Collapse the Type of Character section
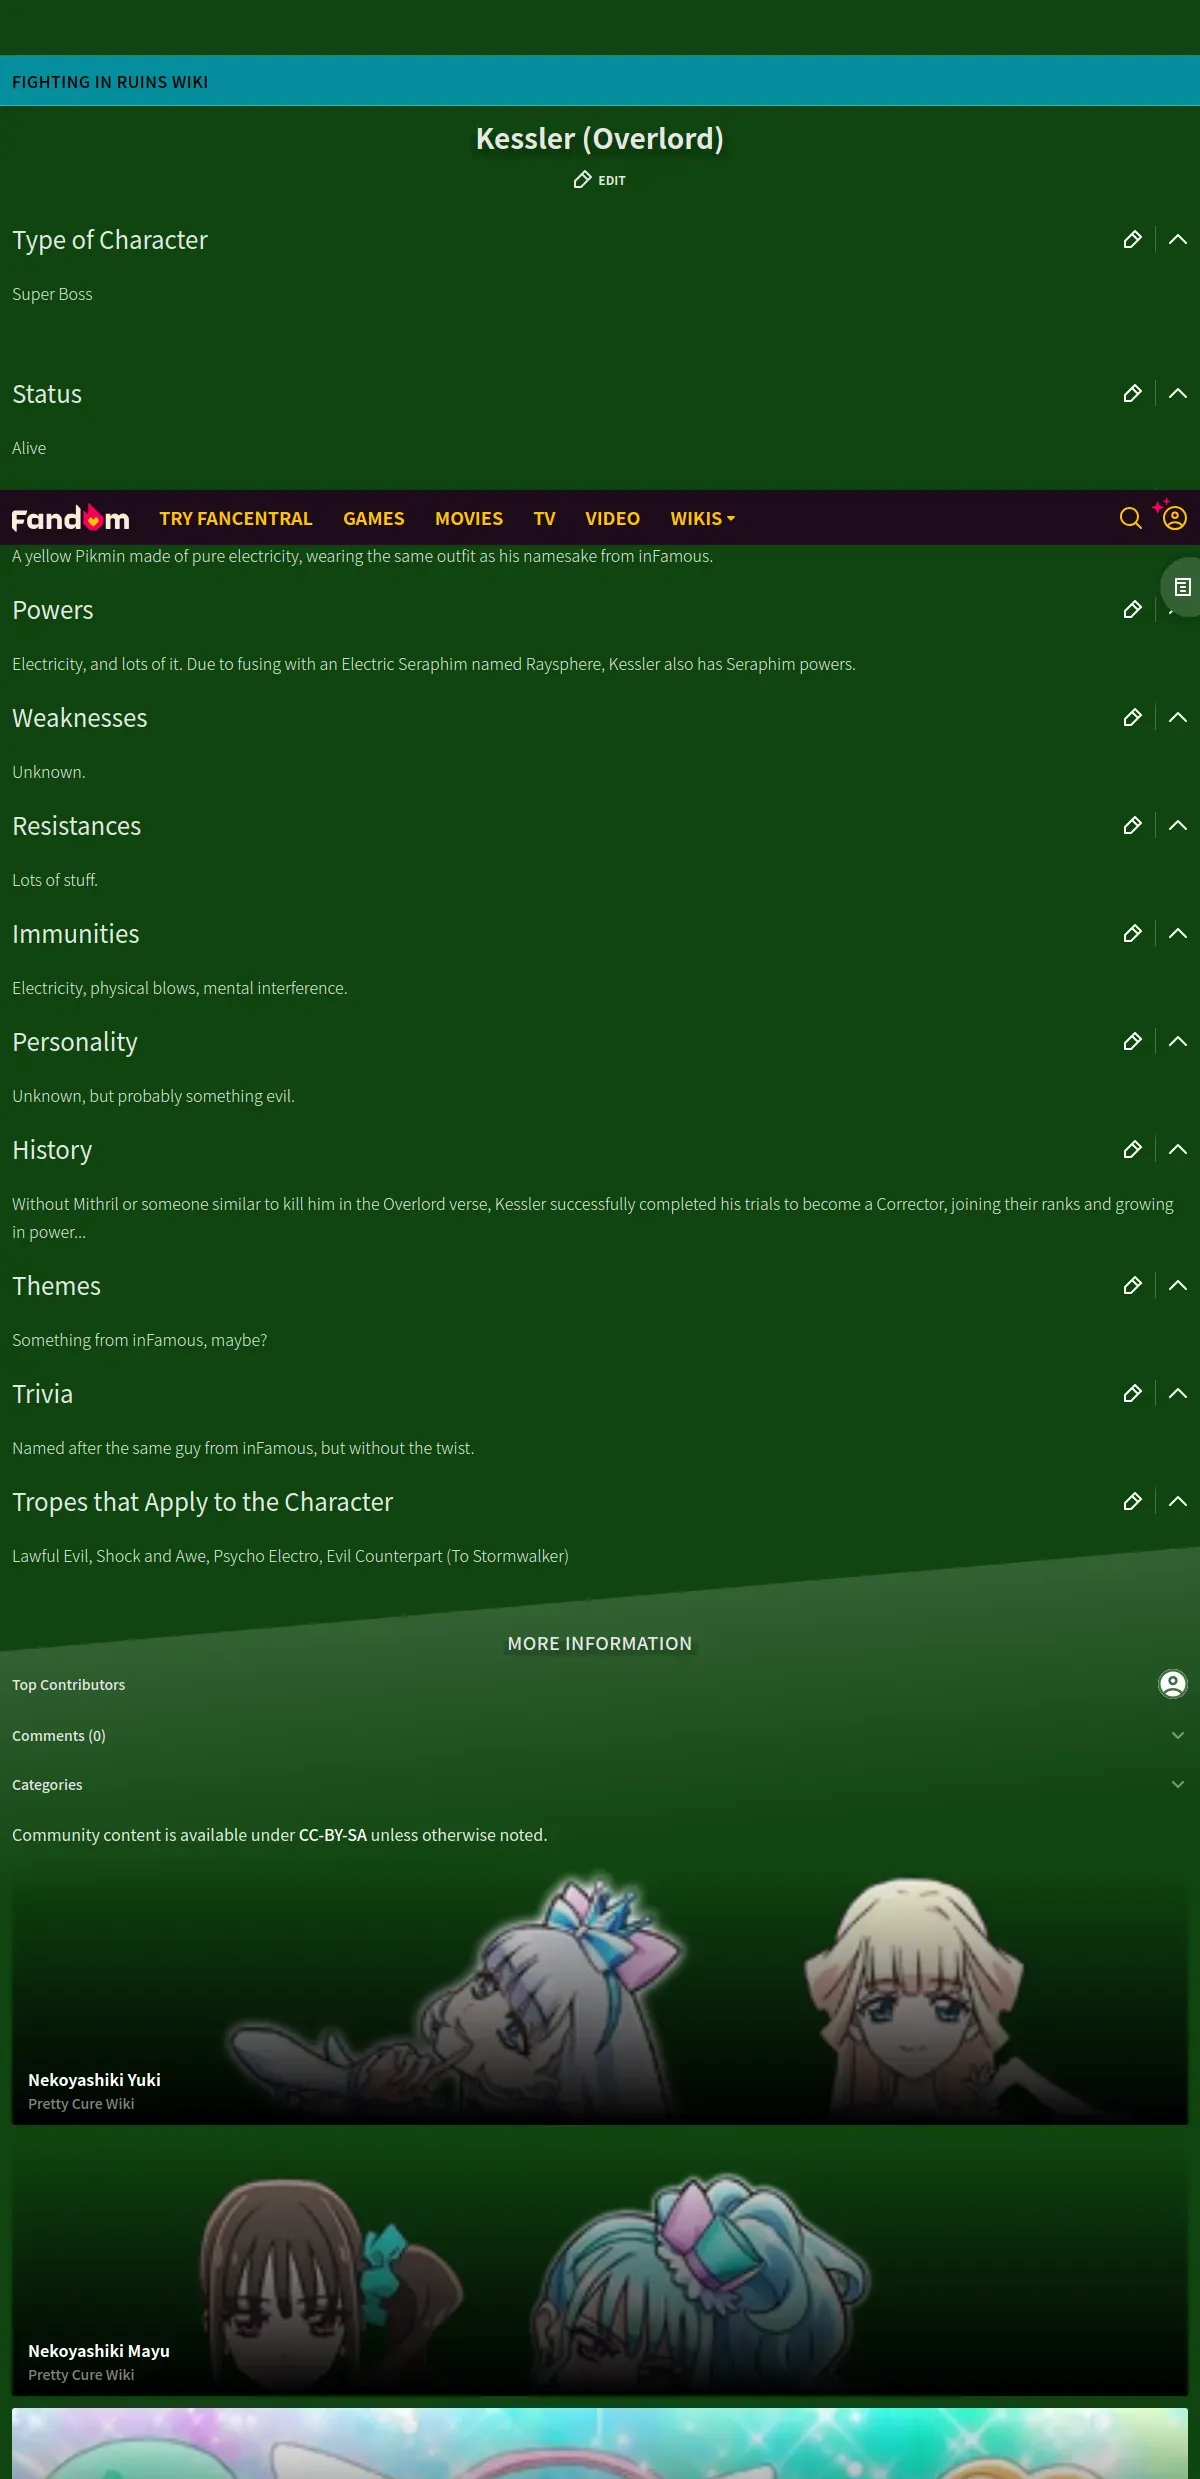Viewport: 1200px width, 2479px height. [1178, 240]
